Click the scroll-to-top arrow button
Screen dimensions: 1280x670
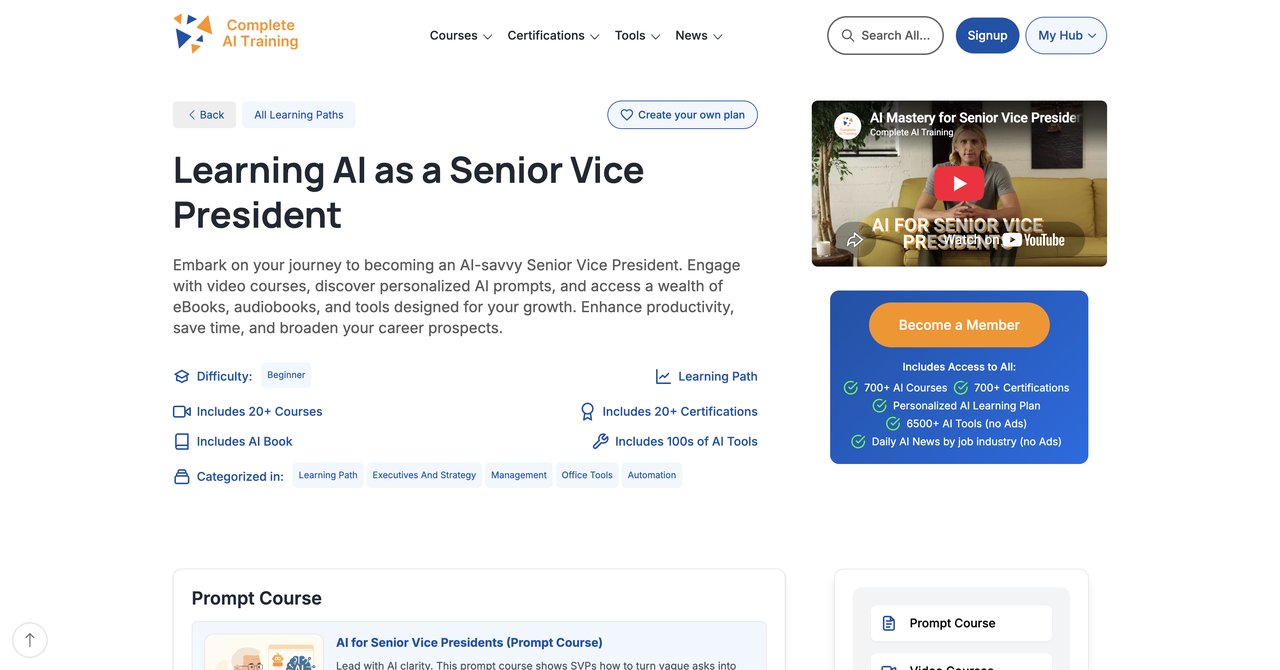[x=30, y=640]
